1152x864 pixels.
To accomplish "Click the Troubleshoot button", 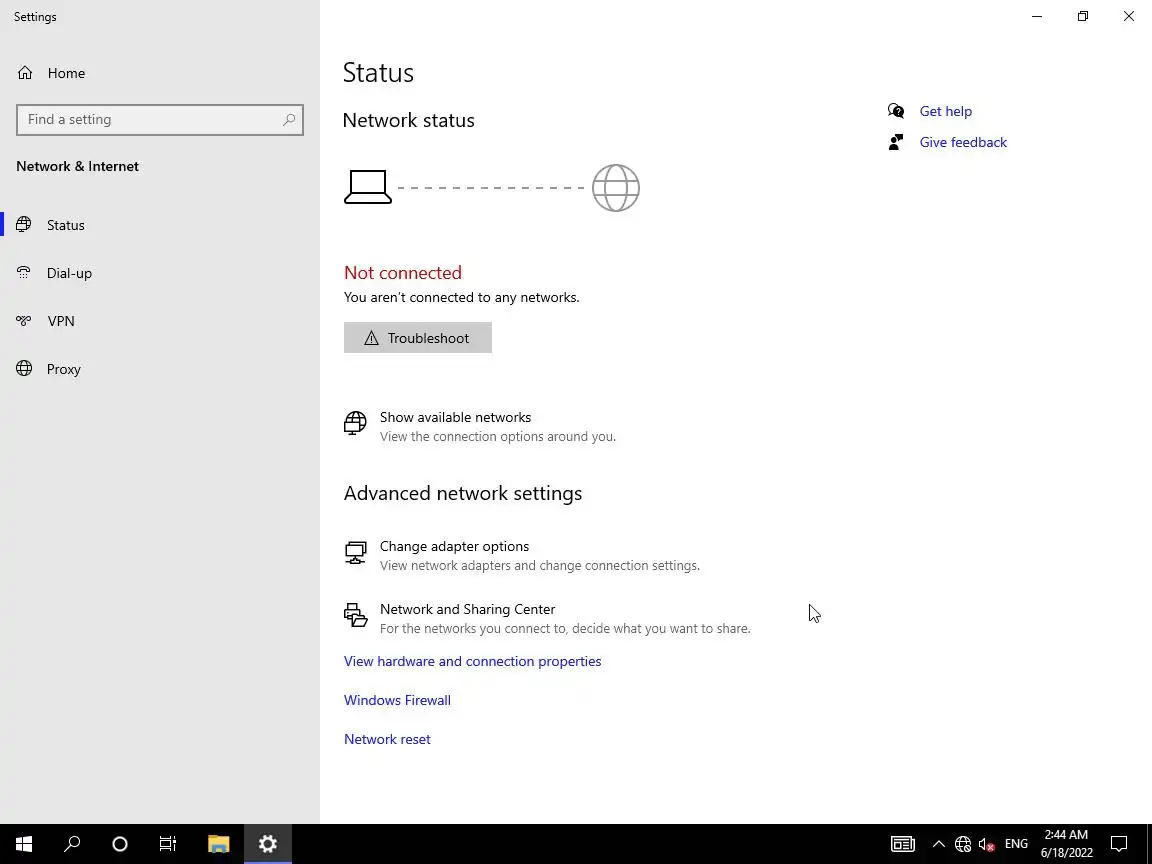I will (417, 338).
